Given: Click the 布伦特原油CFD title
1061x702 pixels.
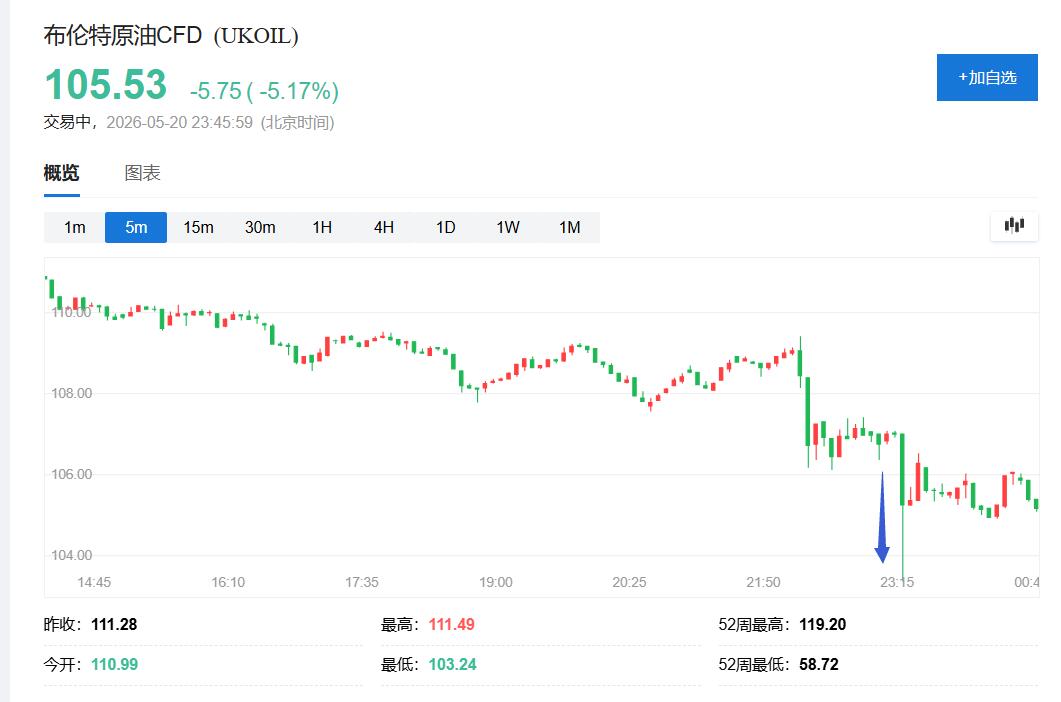Looking at the screenshot, I should pos(123,35).
